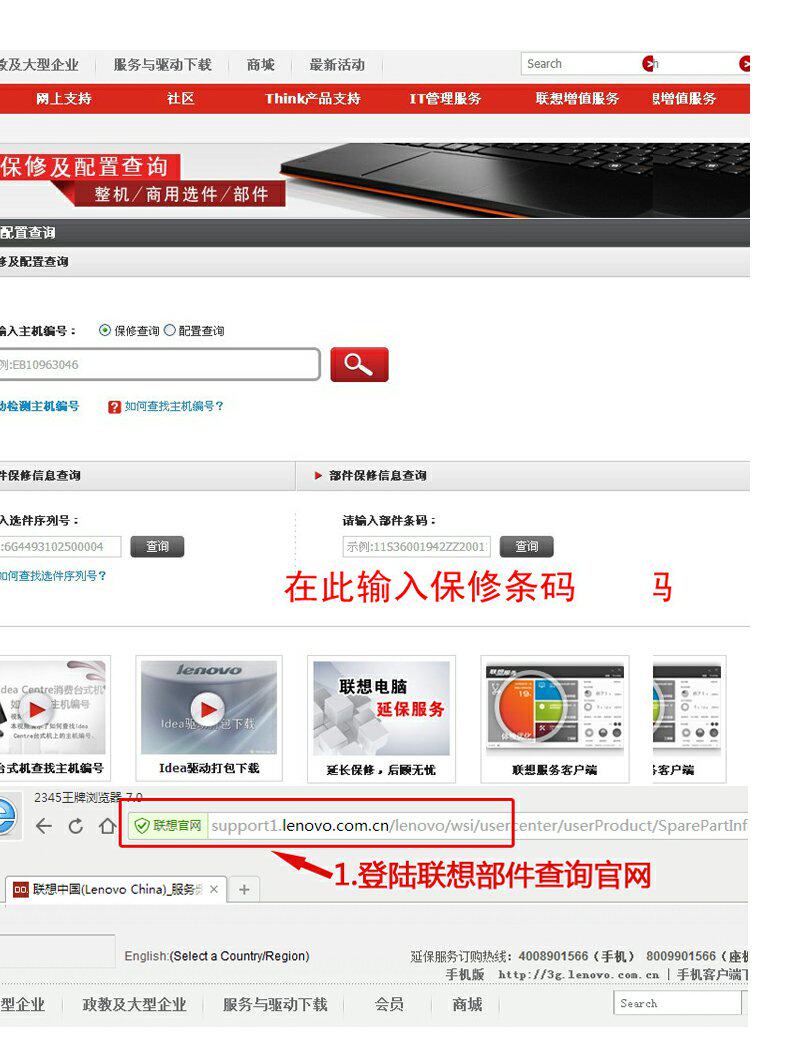Open a new browser tab with plus

coord(244,890)
